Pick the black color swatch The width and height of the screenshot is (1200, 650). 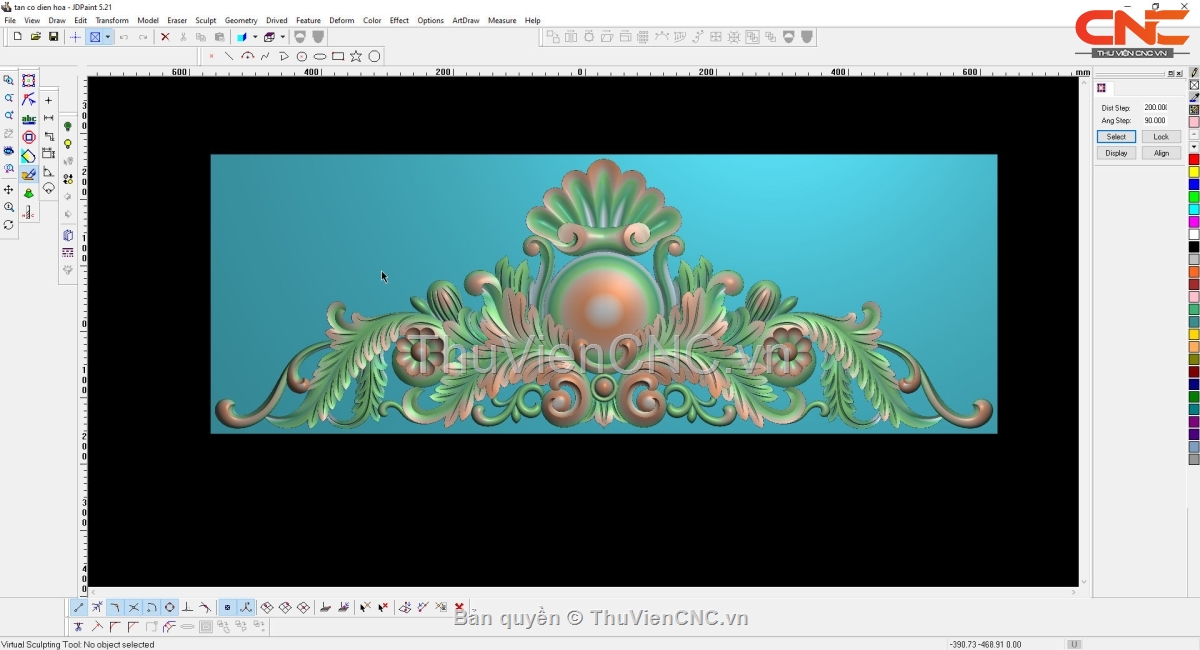point(1194,247)
